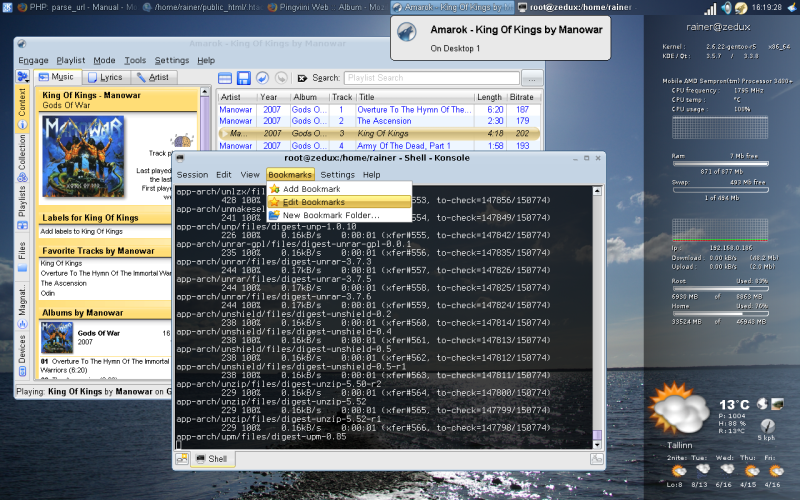
Task: Switch to the Artist context tab
Action: (x=153, y=77)
